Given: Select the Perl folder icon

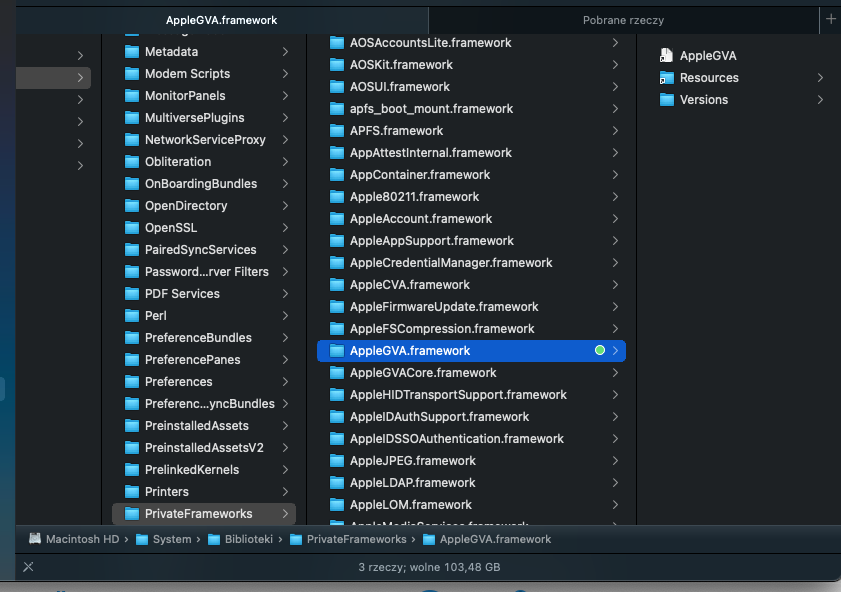Looking at the screenshot, I should point(132,315).
